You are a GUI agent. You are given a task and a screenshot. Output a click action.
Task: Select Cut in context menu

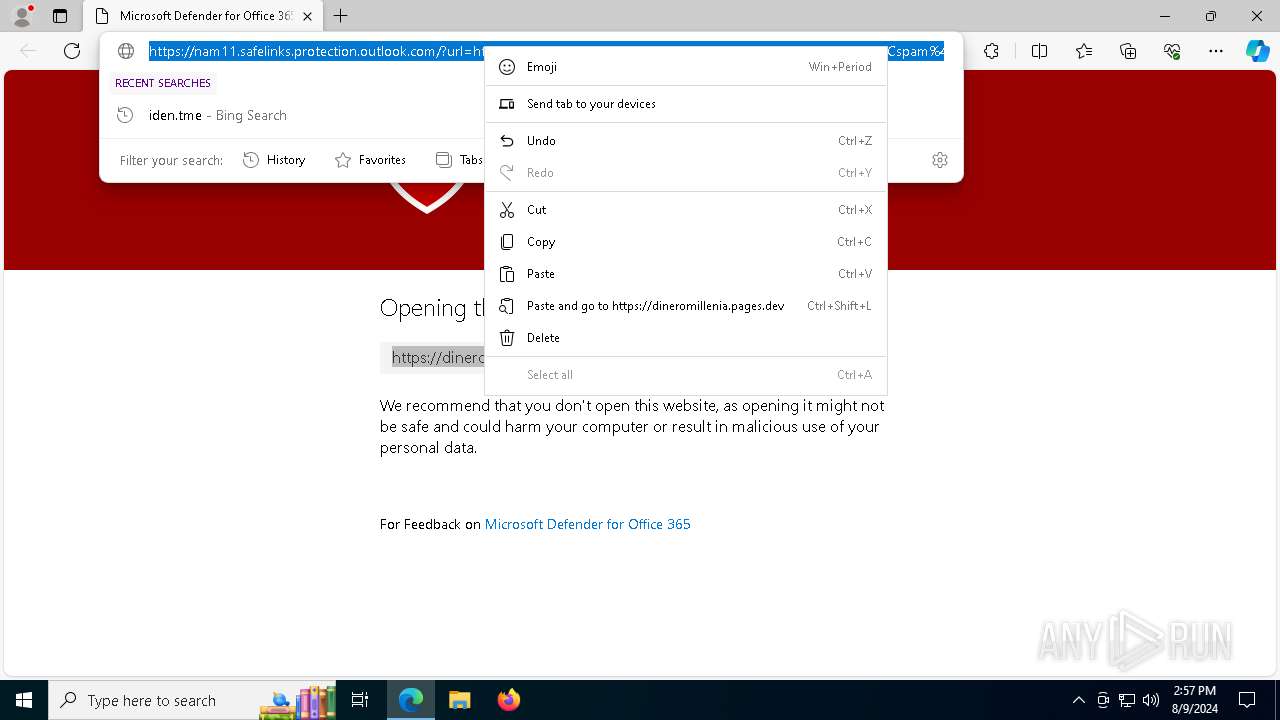point(686,210)
